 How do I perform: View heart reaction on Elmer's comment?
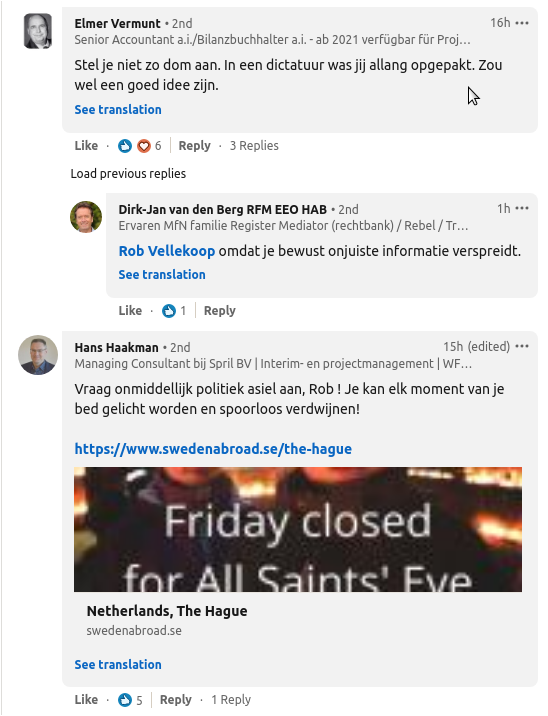pos(144,146)
